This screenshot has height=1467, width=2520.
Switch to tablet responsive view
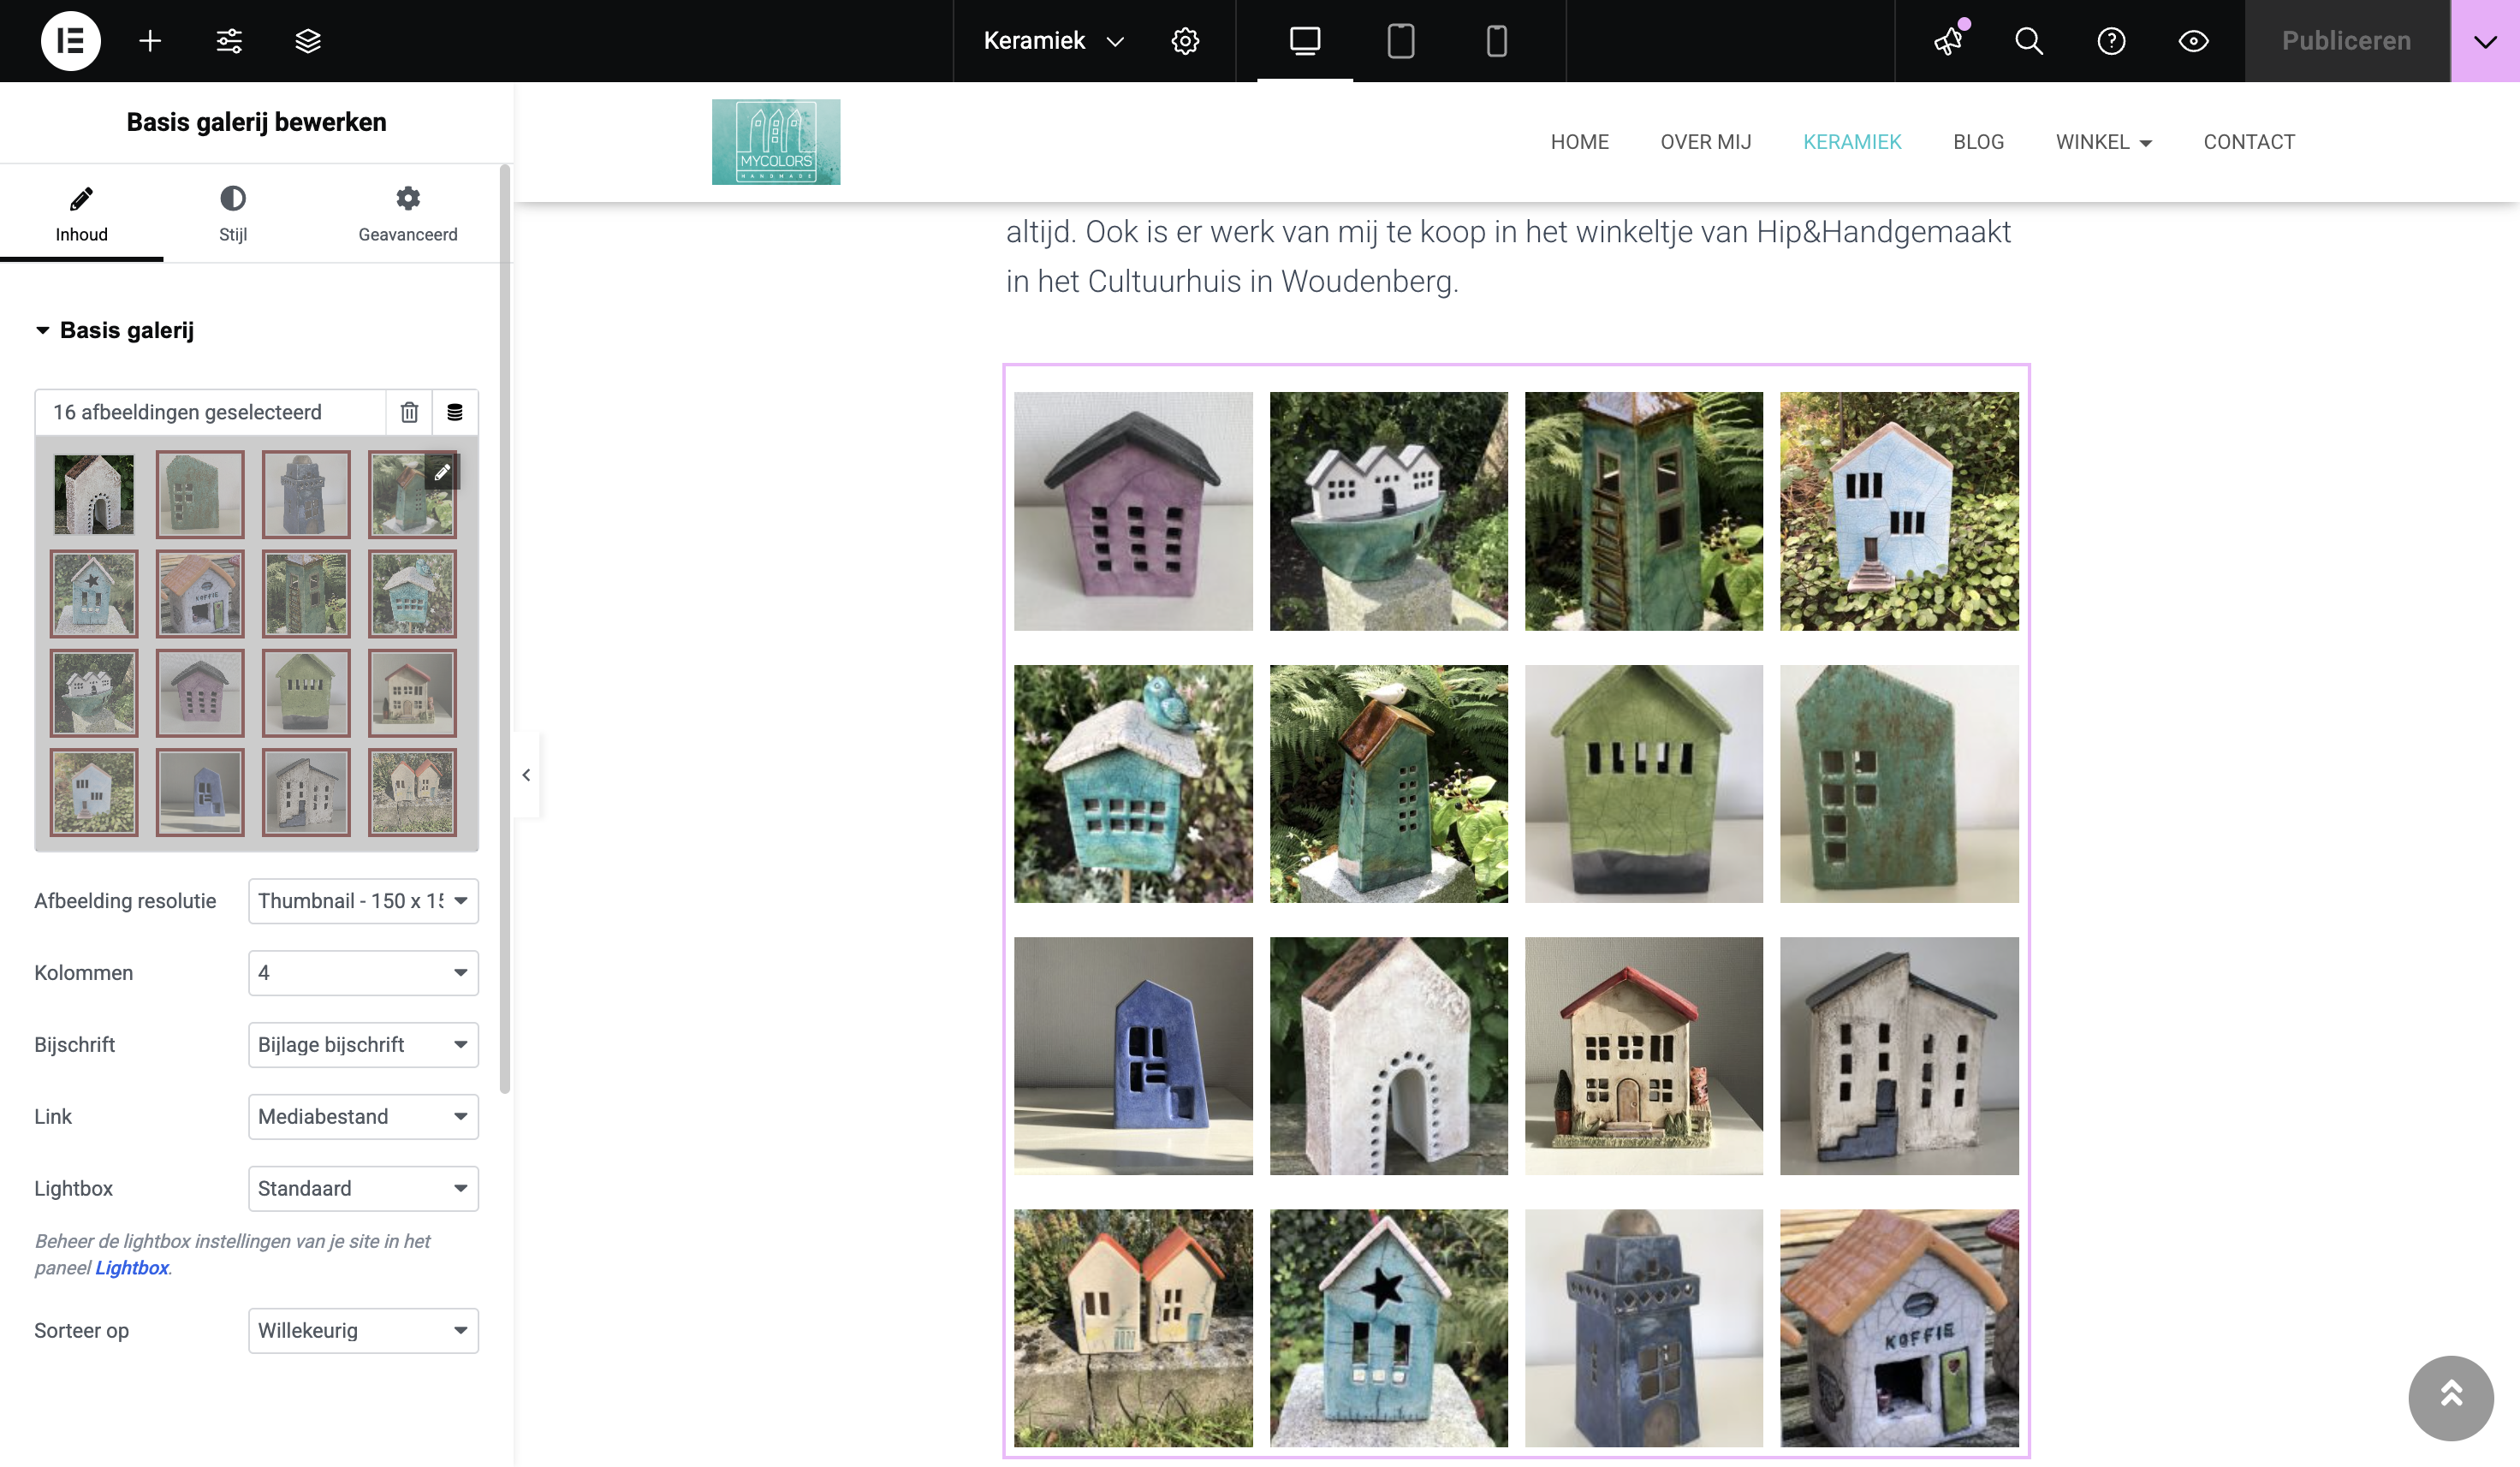[x=1400, y=41]
